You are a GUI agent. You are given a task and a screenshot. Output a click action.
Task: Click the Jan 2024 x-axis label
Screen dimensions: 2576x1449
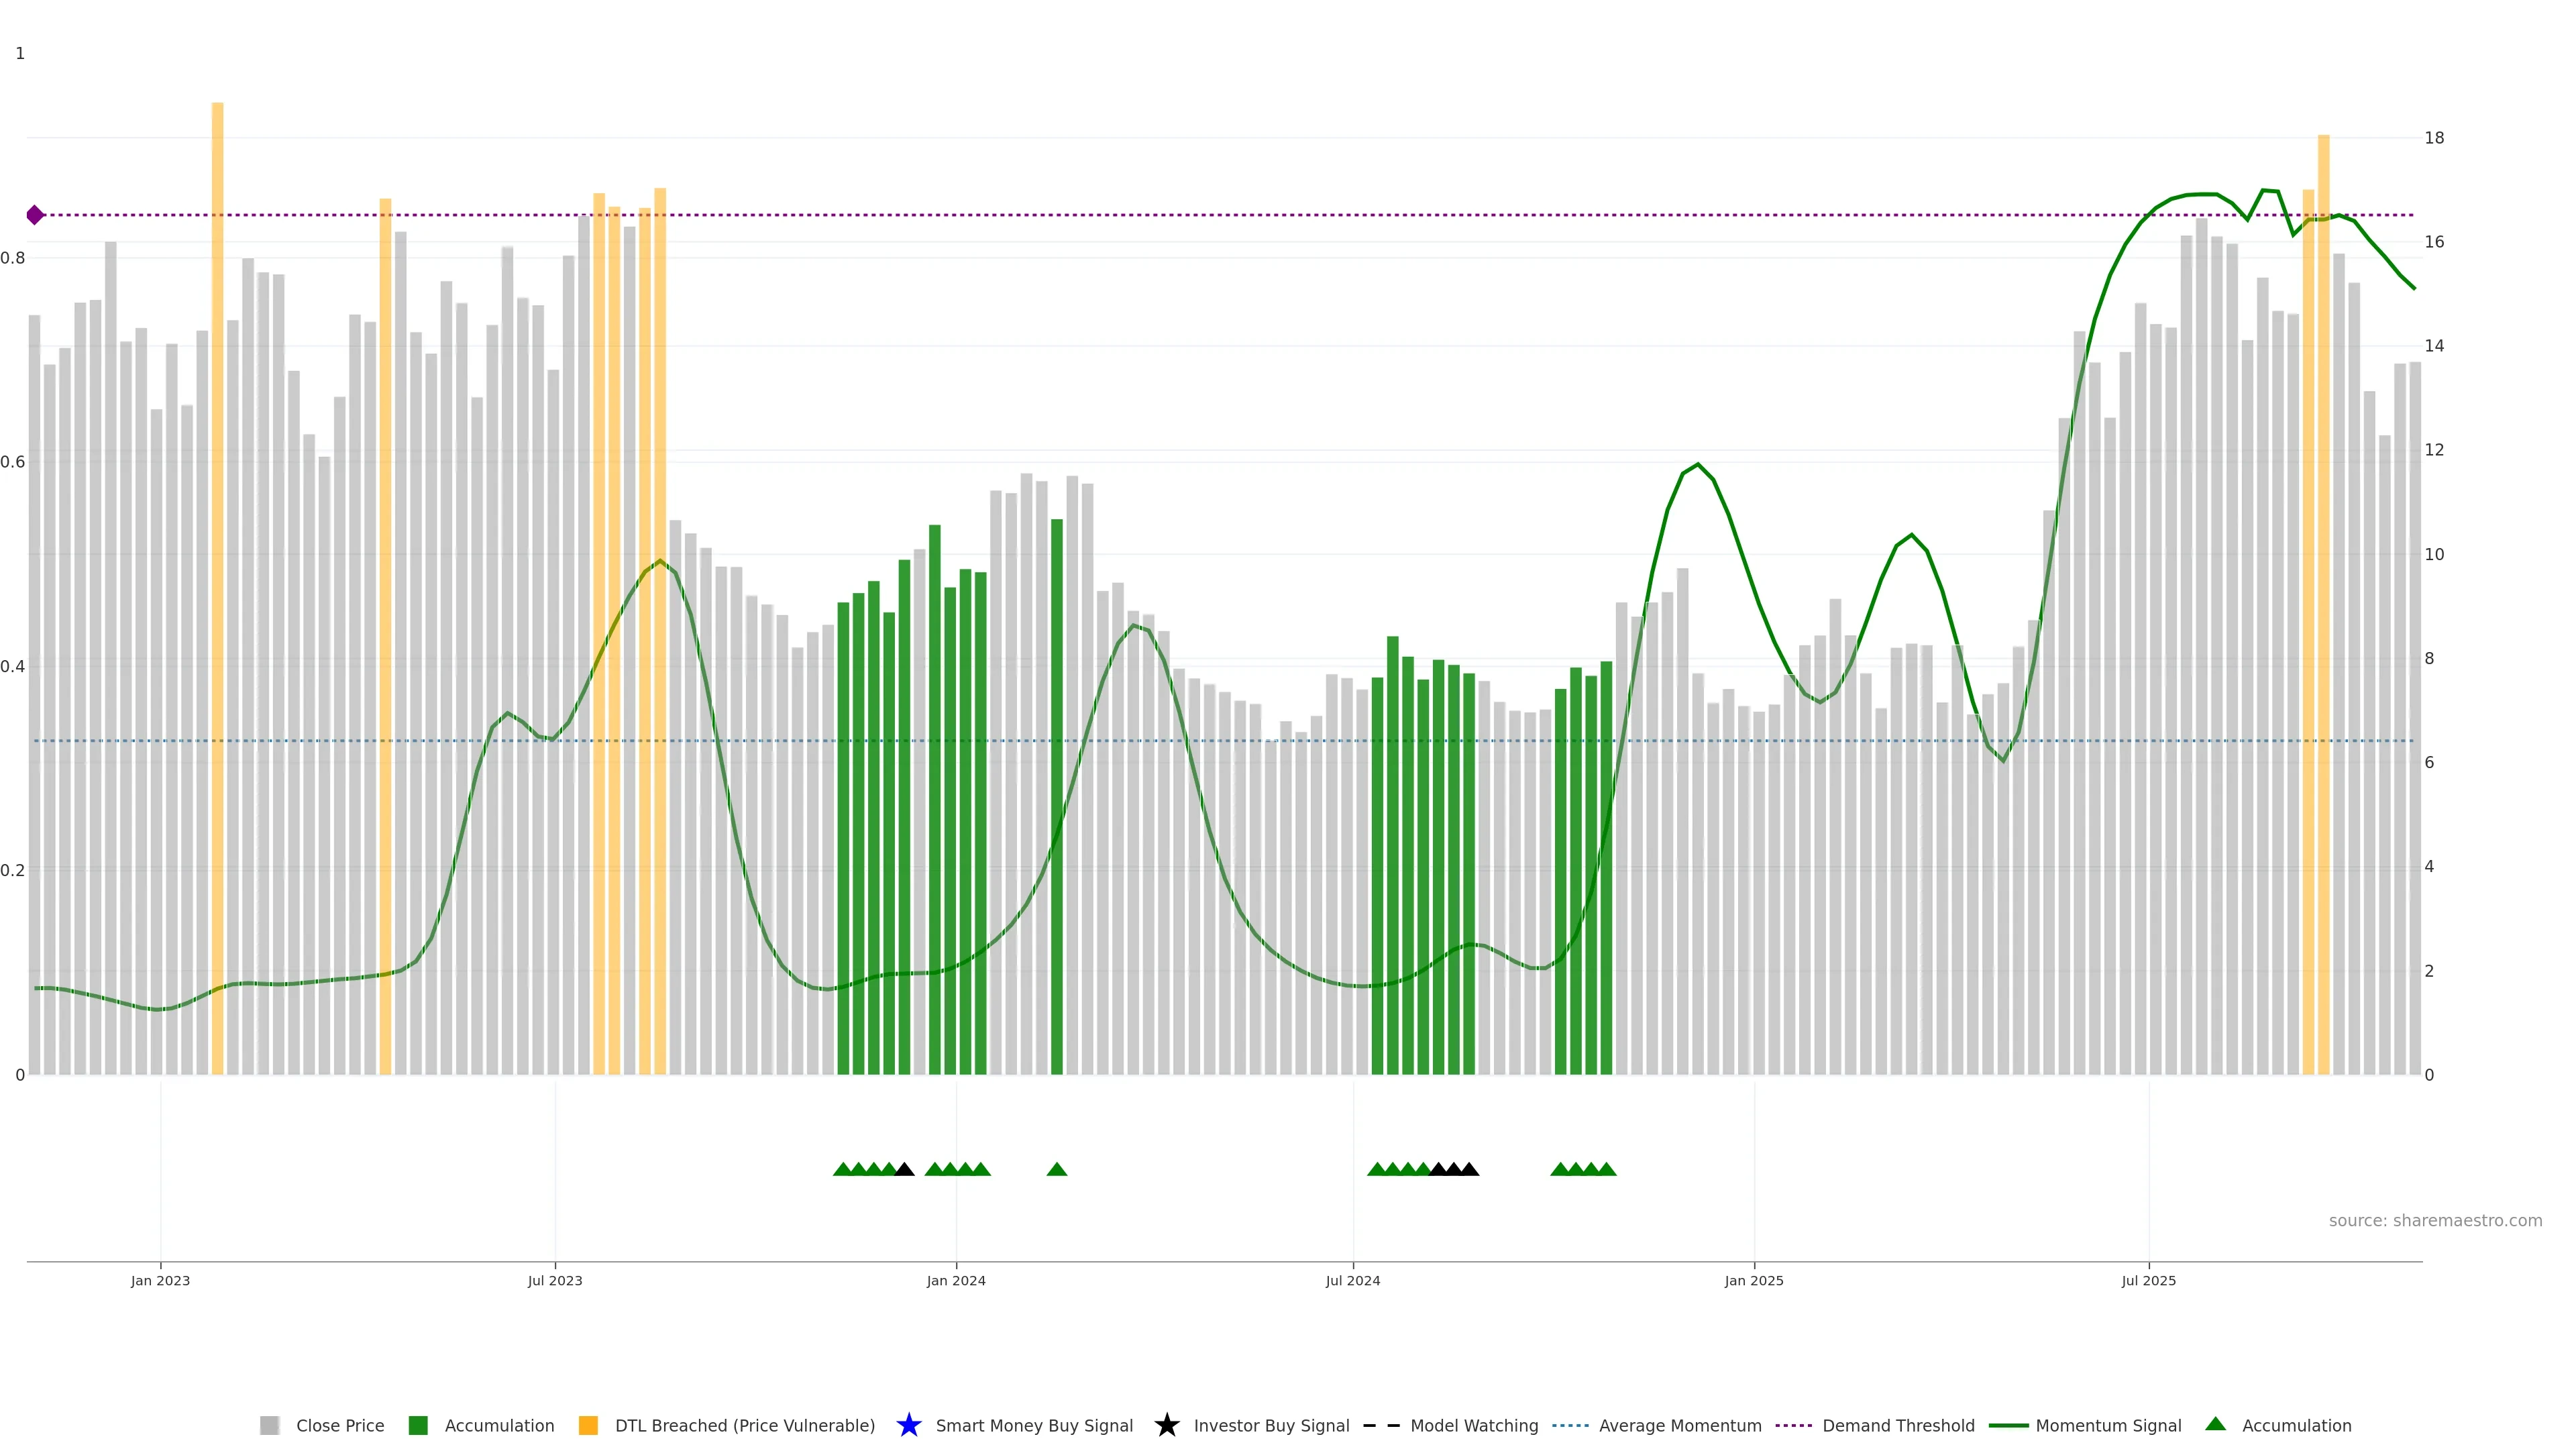point(956,1280)
